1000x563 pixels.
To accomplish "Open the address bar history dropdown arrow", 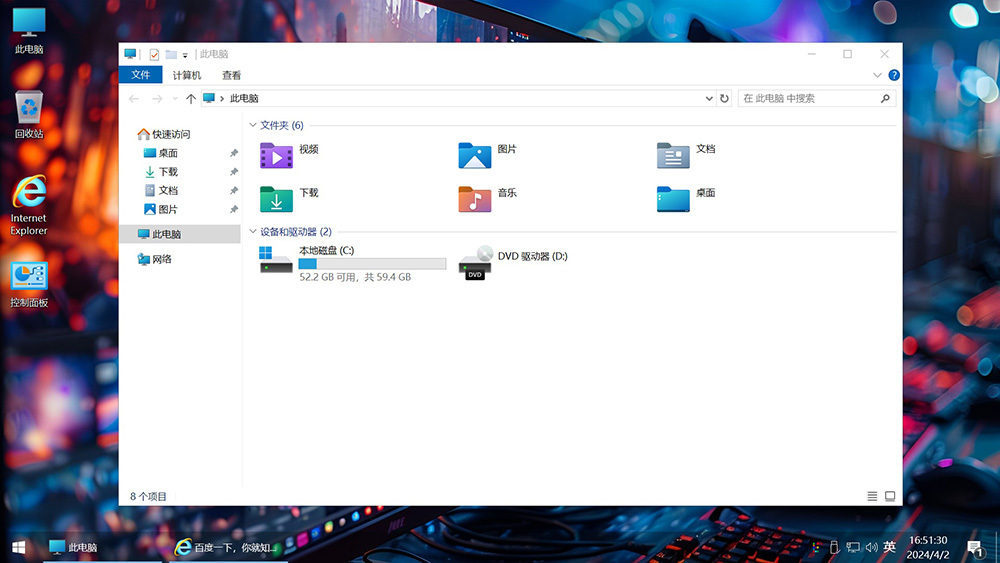I will (x=708, y=99).
